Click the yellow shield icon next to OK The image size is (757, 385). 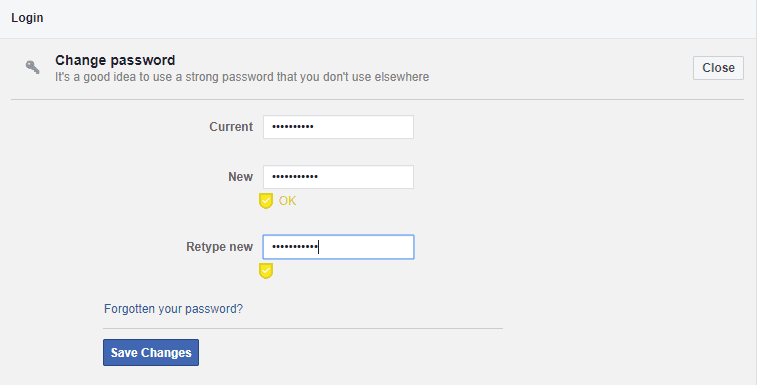click(x=266, y=200)
